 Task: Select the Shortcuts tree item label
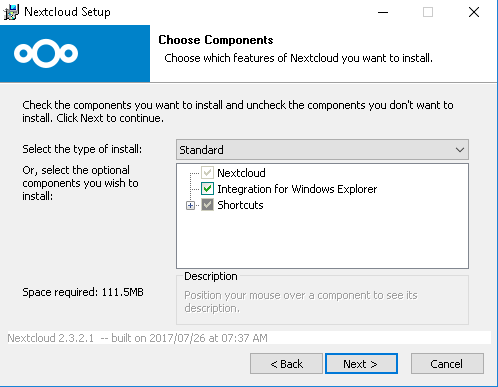[240, 205]
